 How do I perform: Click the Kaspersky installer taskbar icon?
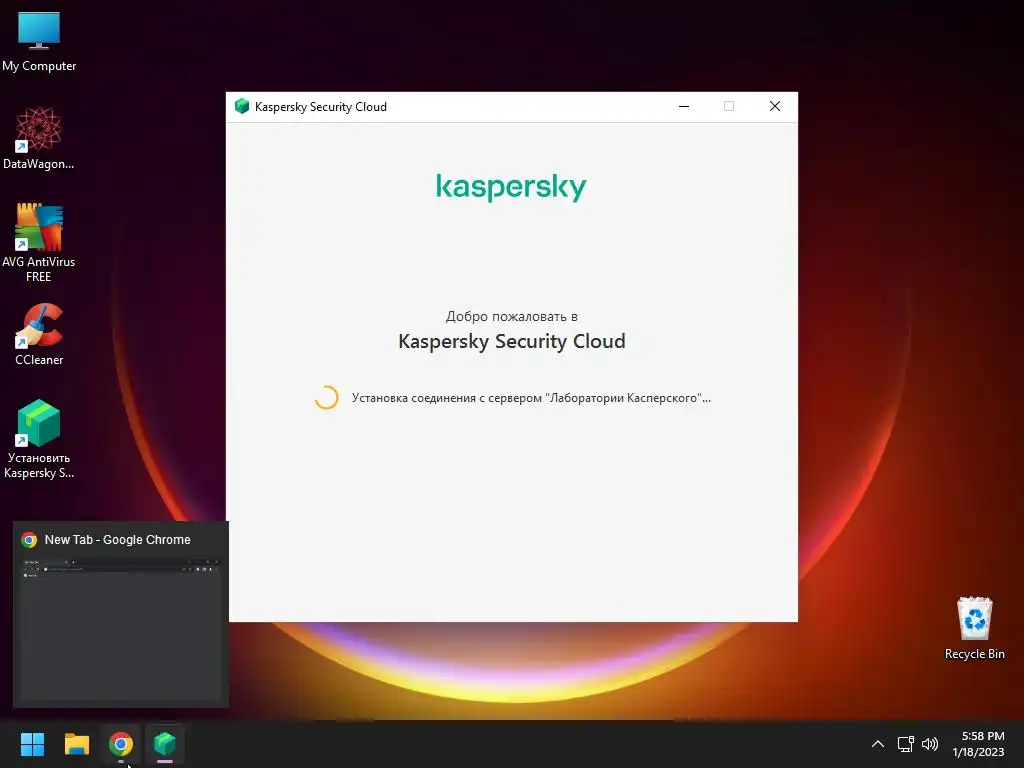(x=165, y=744)
